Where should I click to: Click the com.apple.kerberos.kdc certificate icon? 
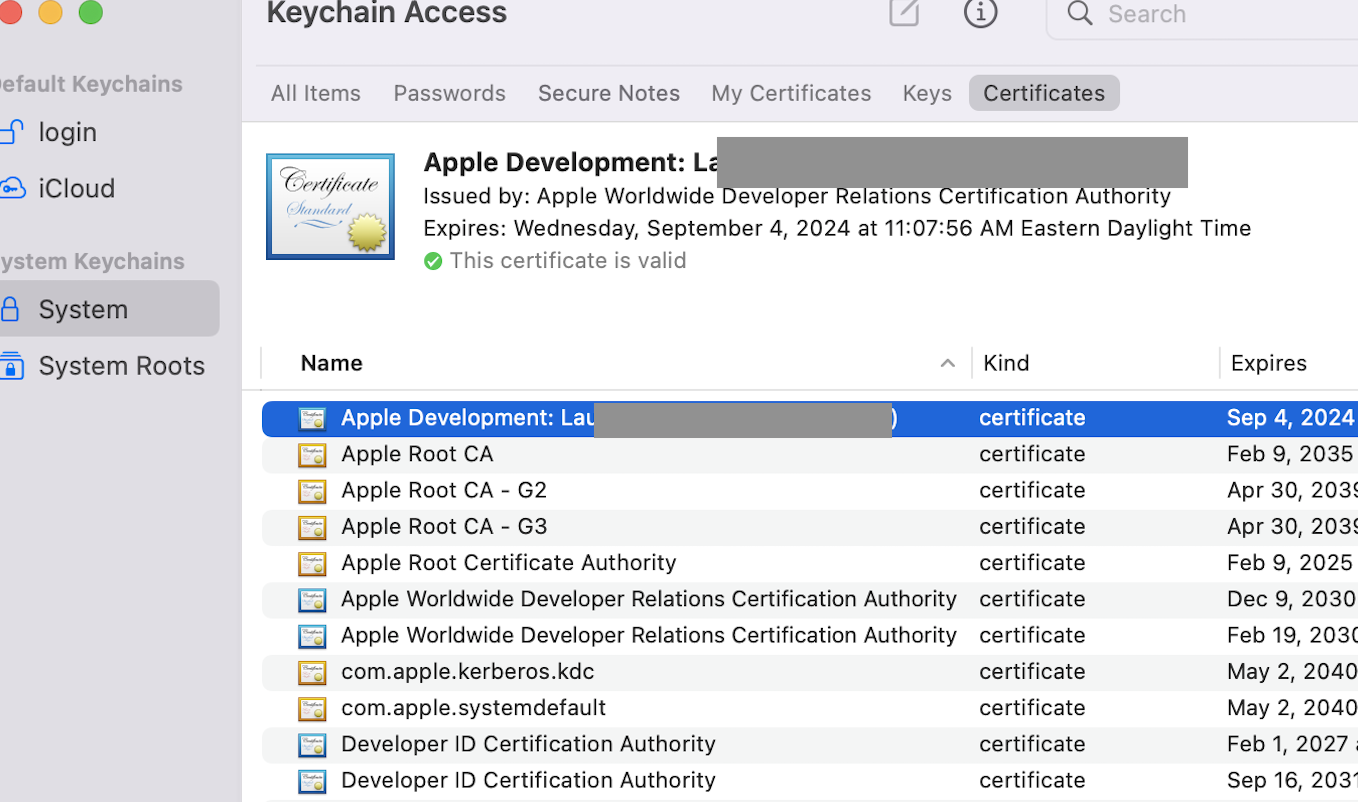pos(312,672)
